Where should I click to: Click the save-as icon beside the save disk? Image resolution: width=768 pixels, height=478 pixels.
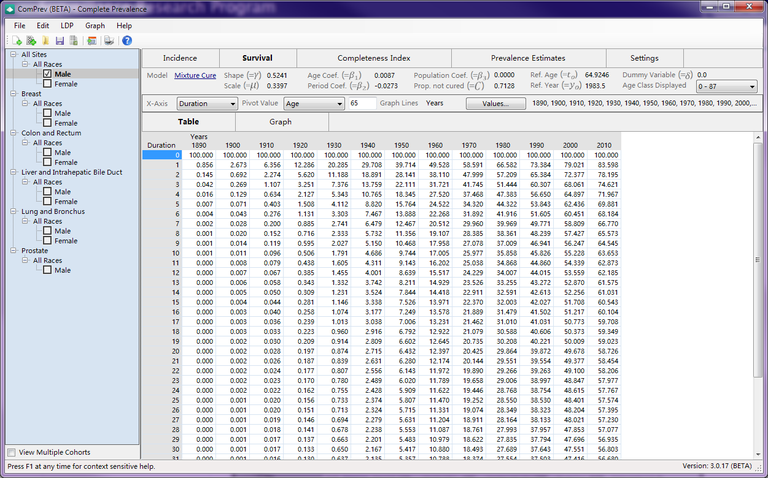point(75,41)
